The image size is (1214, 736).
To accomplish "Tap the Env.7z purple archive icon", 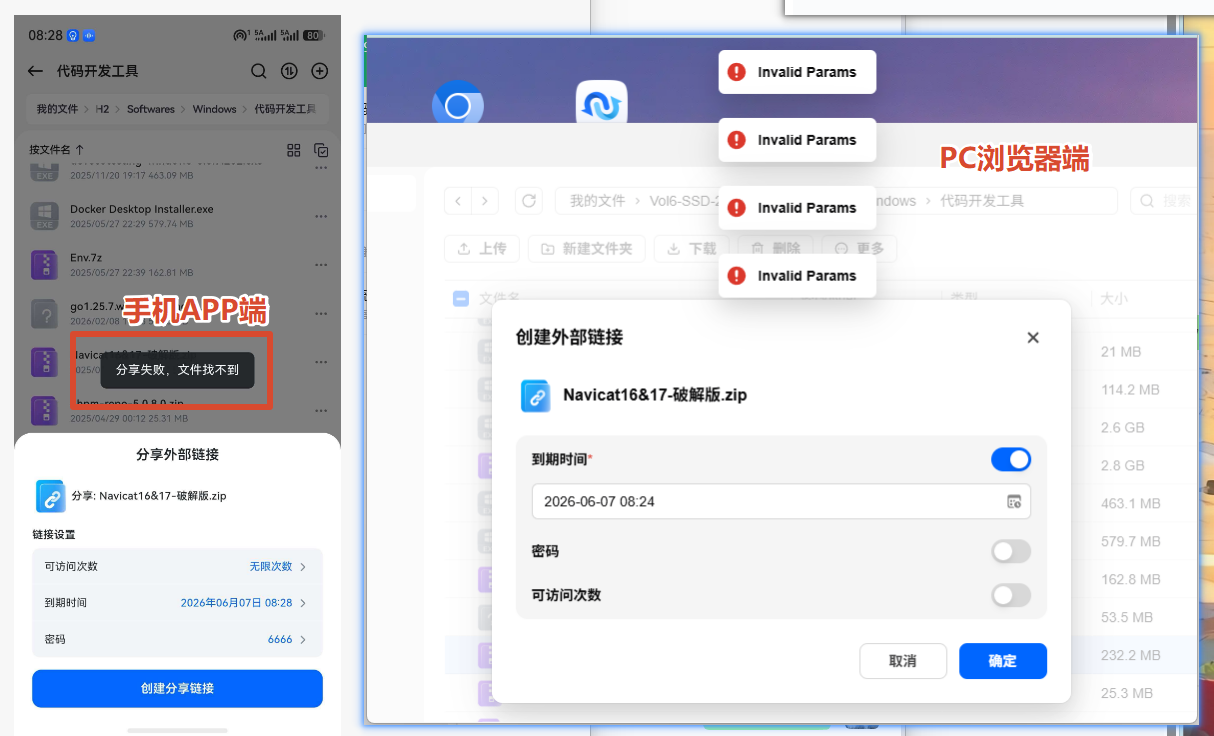I will (x=44, y=264).
